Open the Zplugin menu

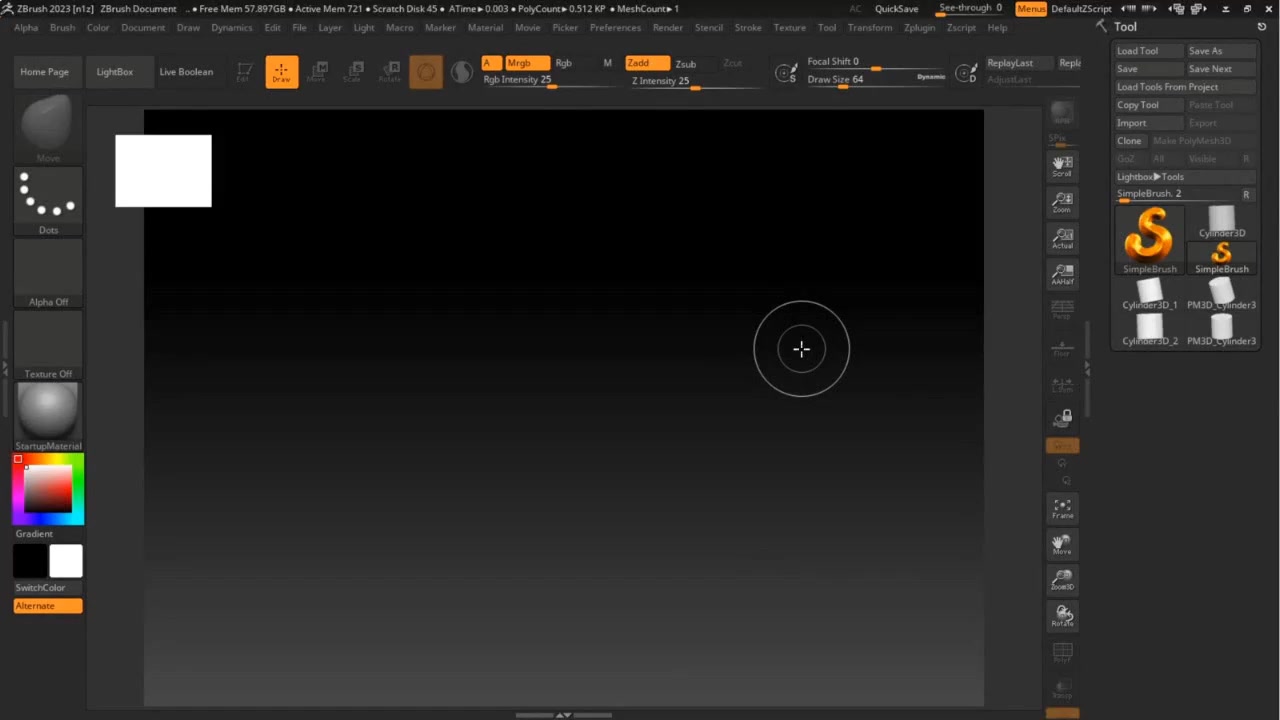point(919,27)
